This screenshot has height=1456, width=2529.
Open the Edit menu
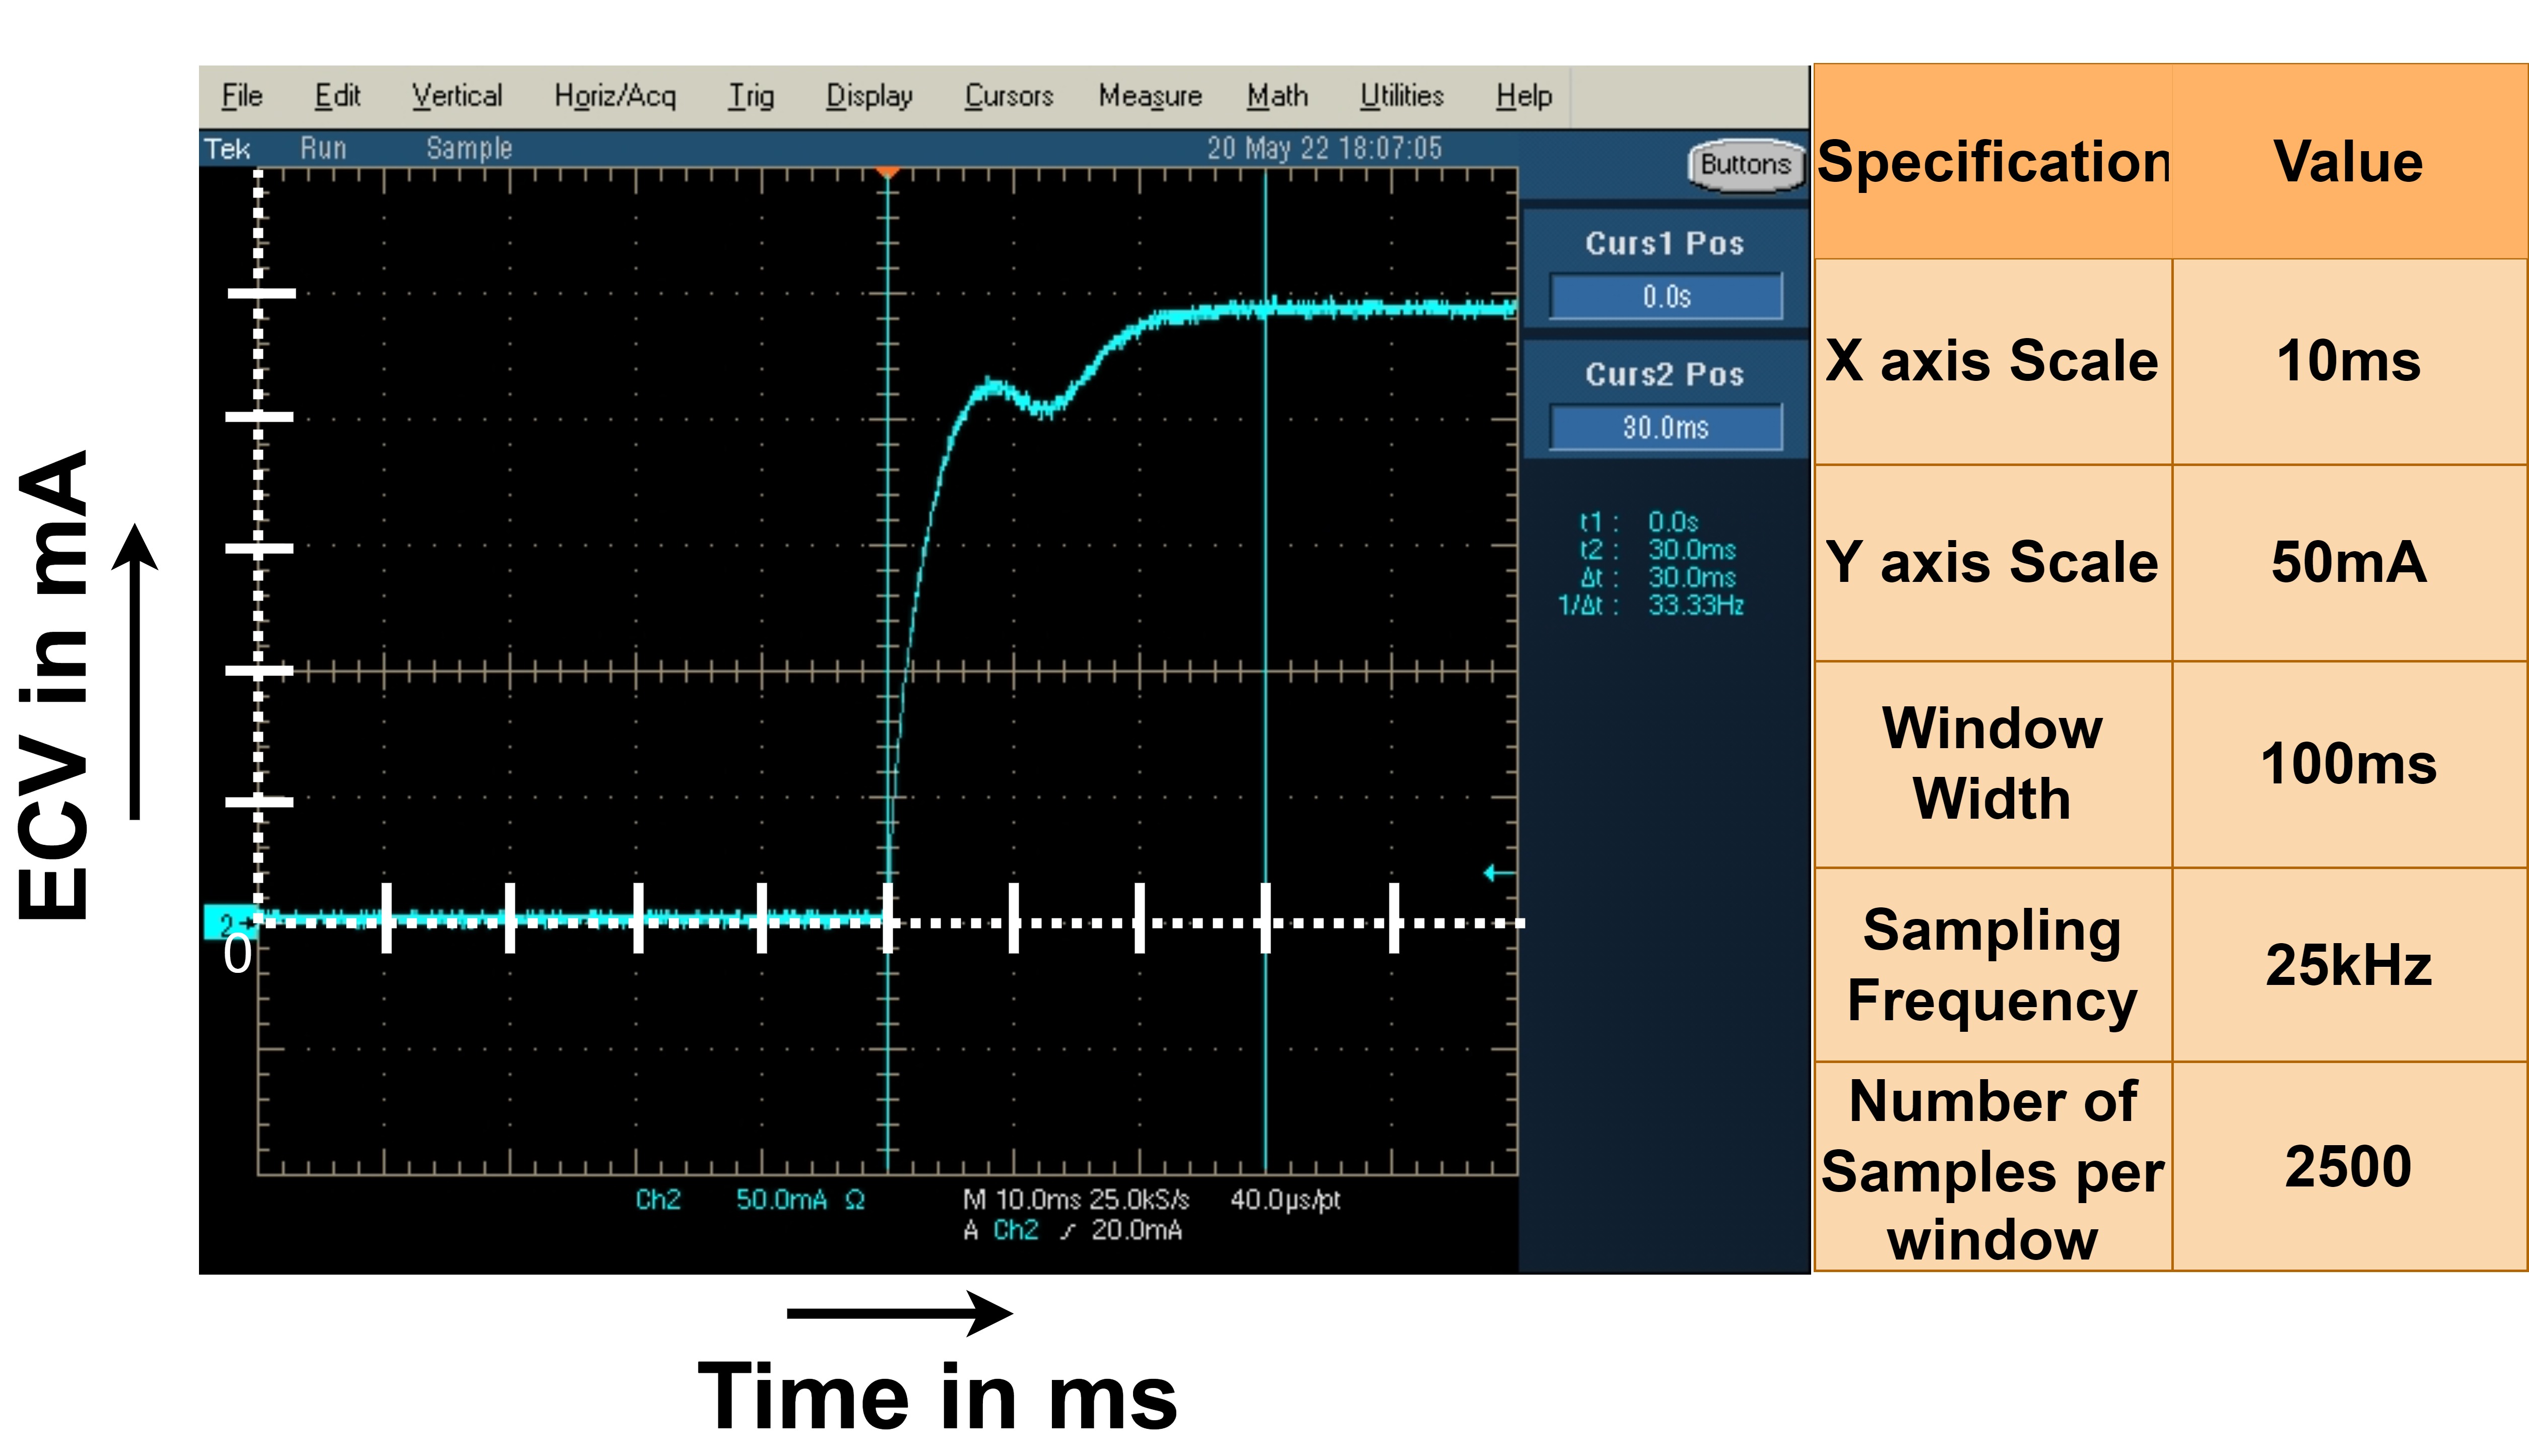(x=337, y=96)
